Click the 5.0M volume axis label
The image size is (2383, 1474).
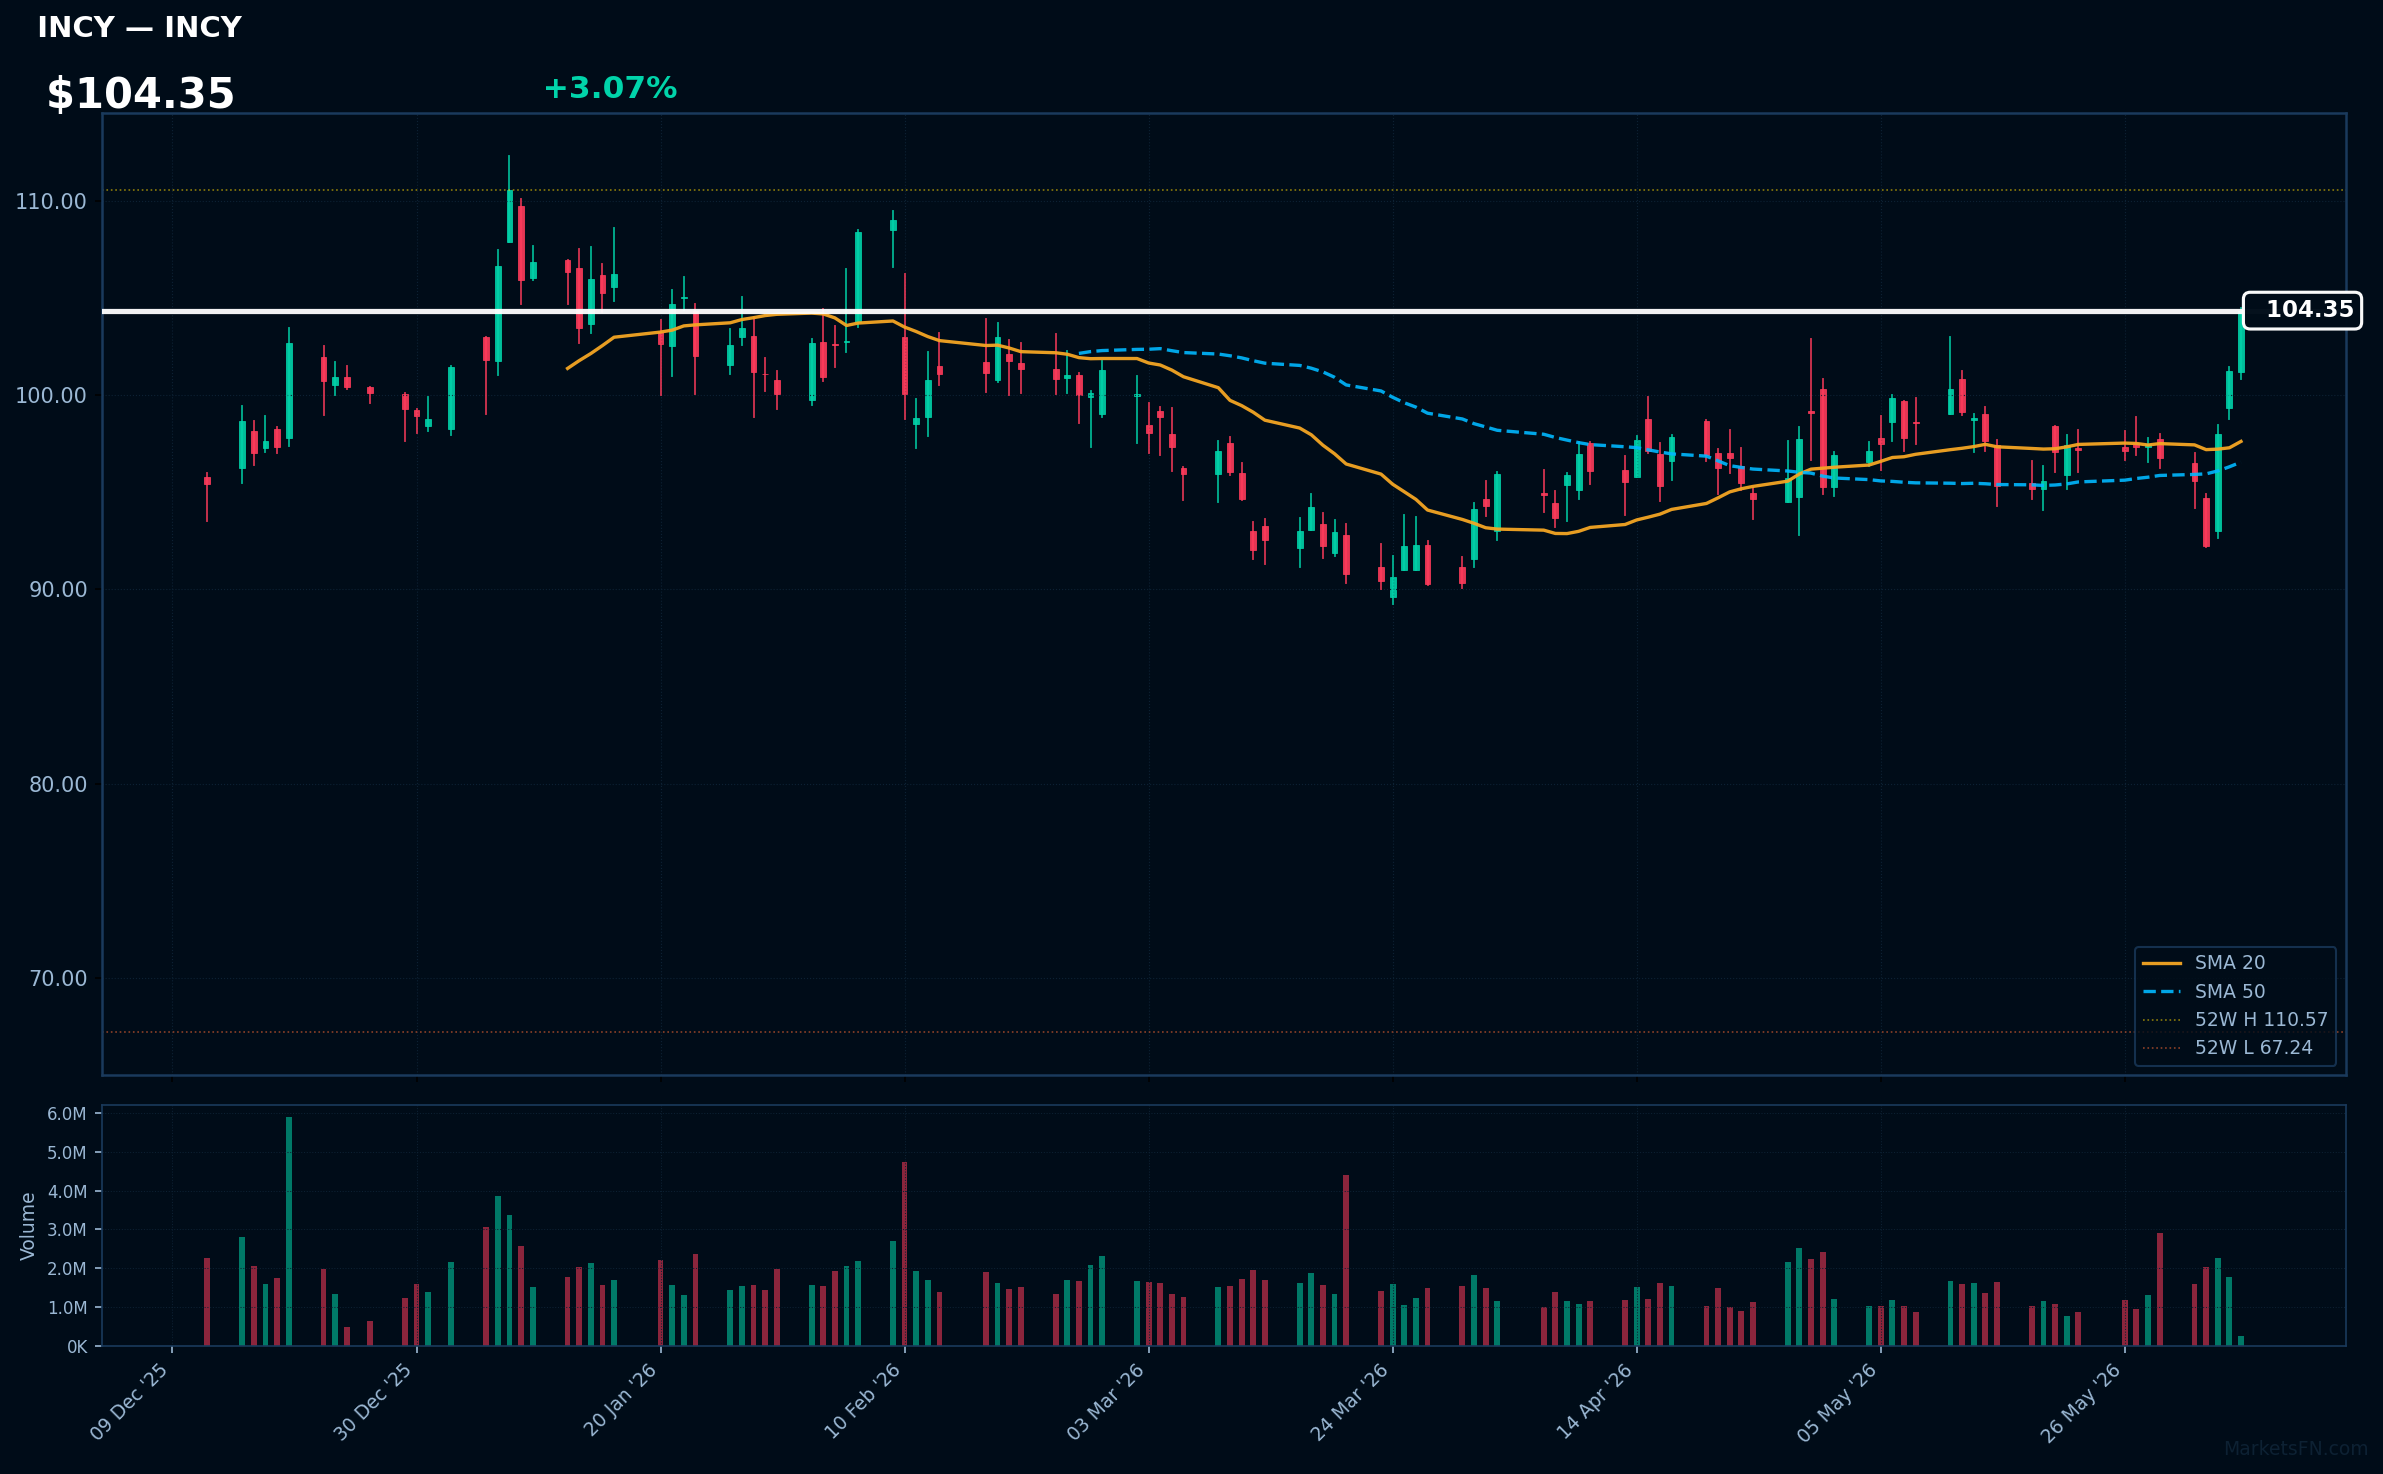(67, 1153)
